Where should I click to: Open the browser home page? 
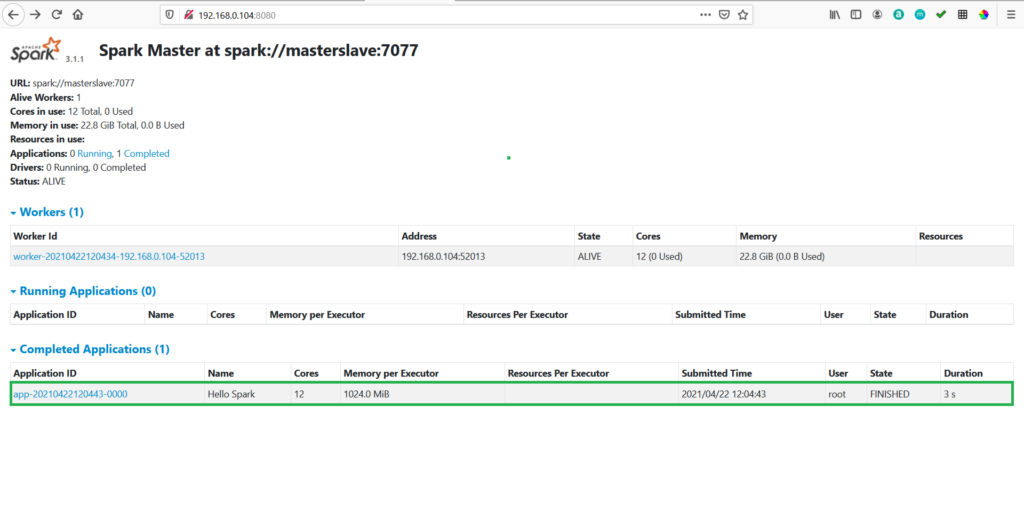tap(78, 15)
